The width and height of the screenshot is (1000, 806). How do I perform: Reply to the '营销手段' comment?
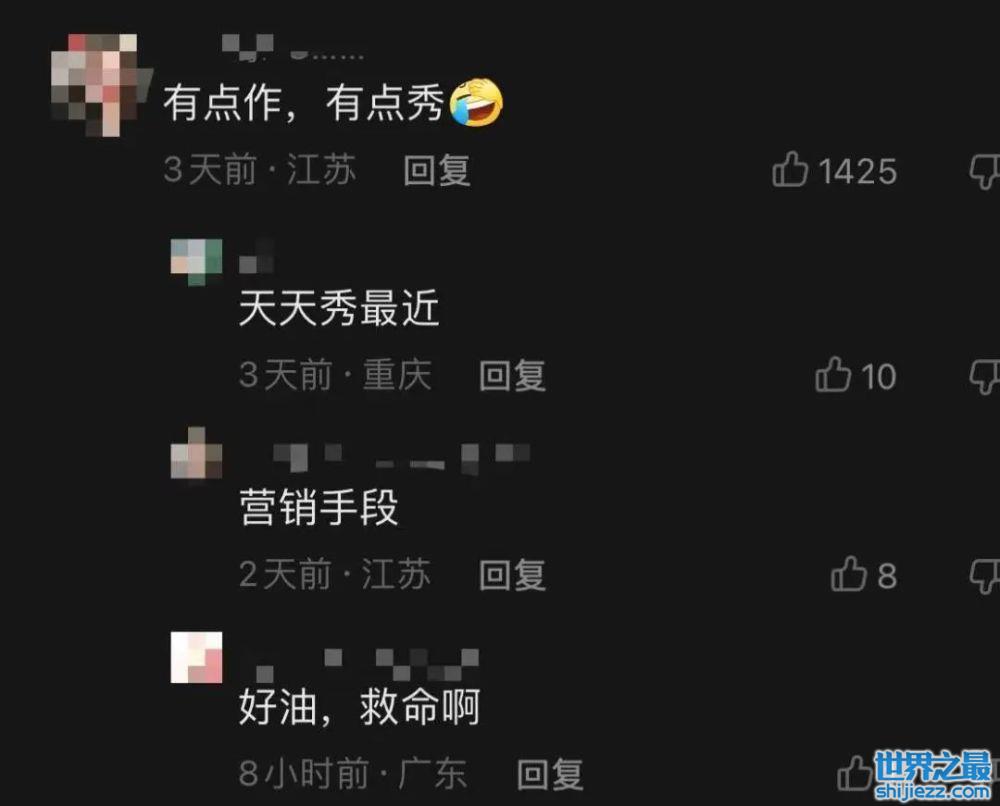pos(513,575)
